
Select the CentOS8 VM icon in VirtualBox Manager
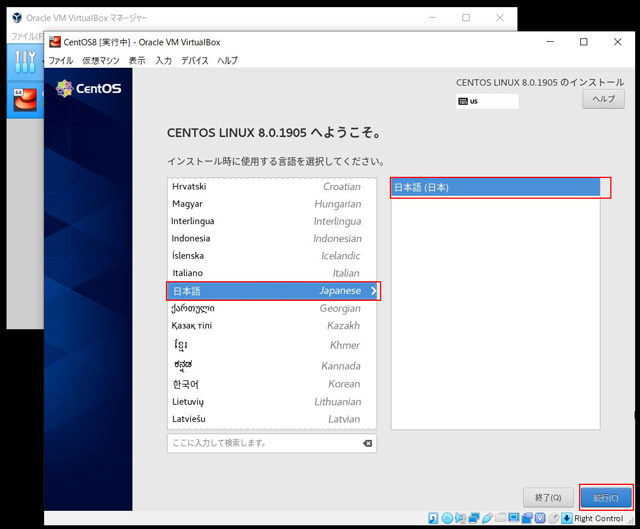25,100
